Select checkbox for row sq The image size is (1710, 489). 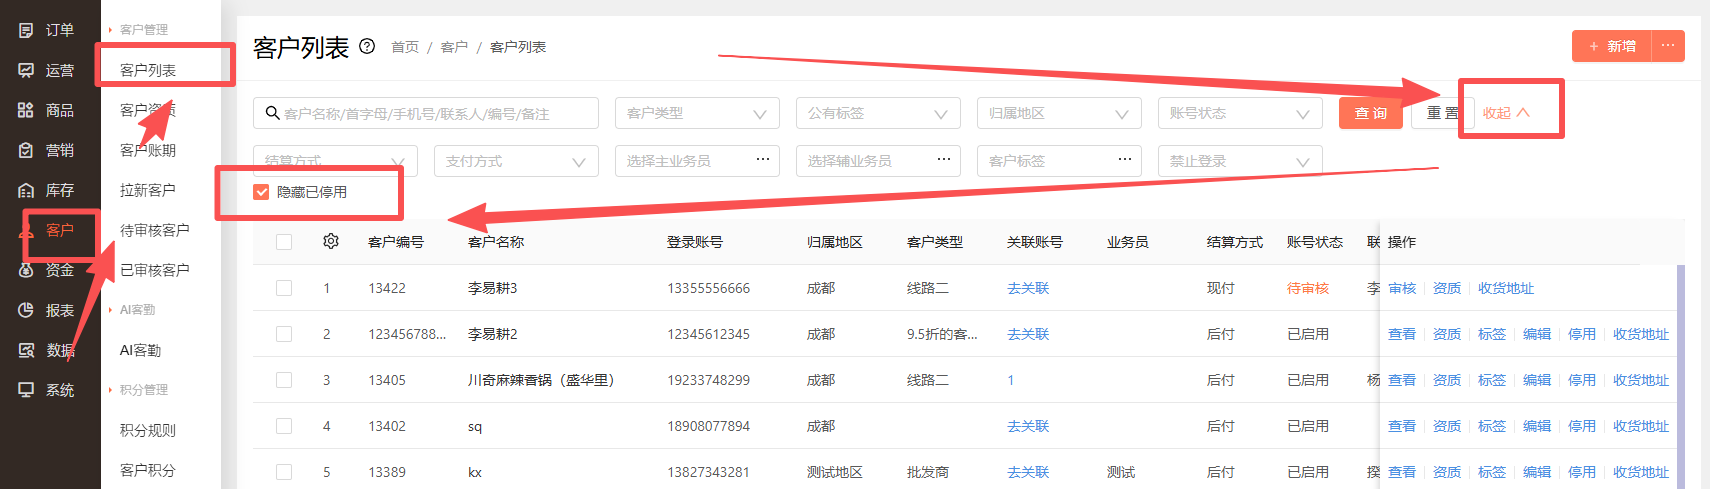(x=284, y=426)
